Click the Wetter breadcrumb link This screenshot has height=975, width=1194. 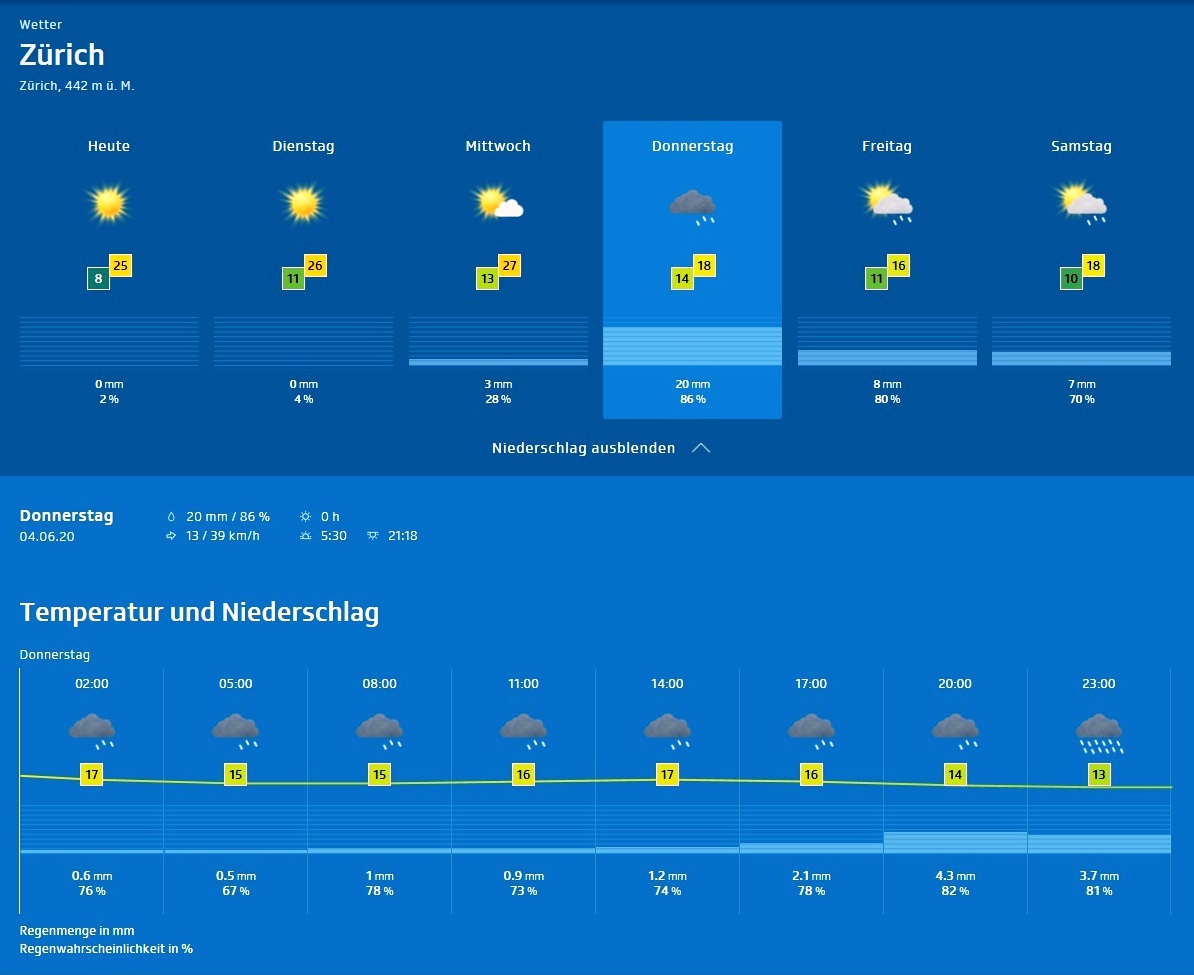(x=40, y=24)
